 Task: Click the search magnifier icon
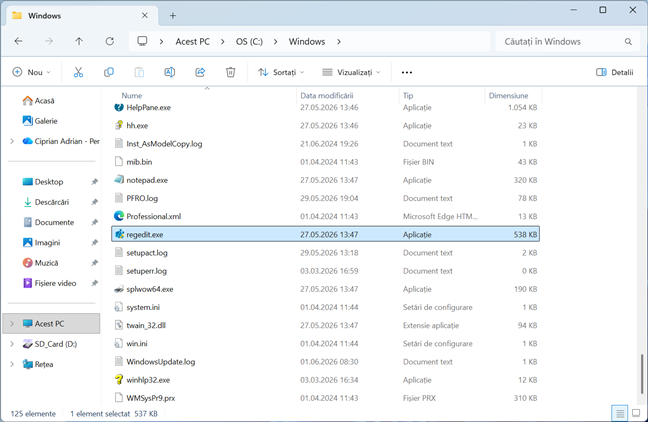[x=628, y=42]
